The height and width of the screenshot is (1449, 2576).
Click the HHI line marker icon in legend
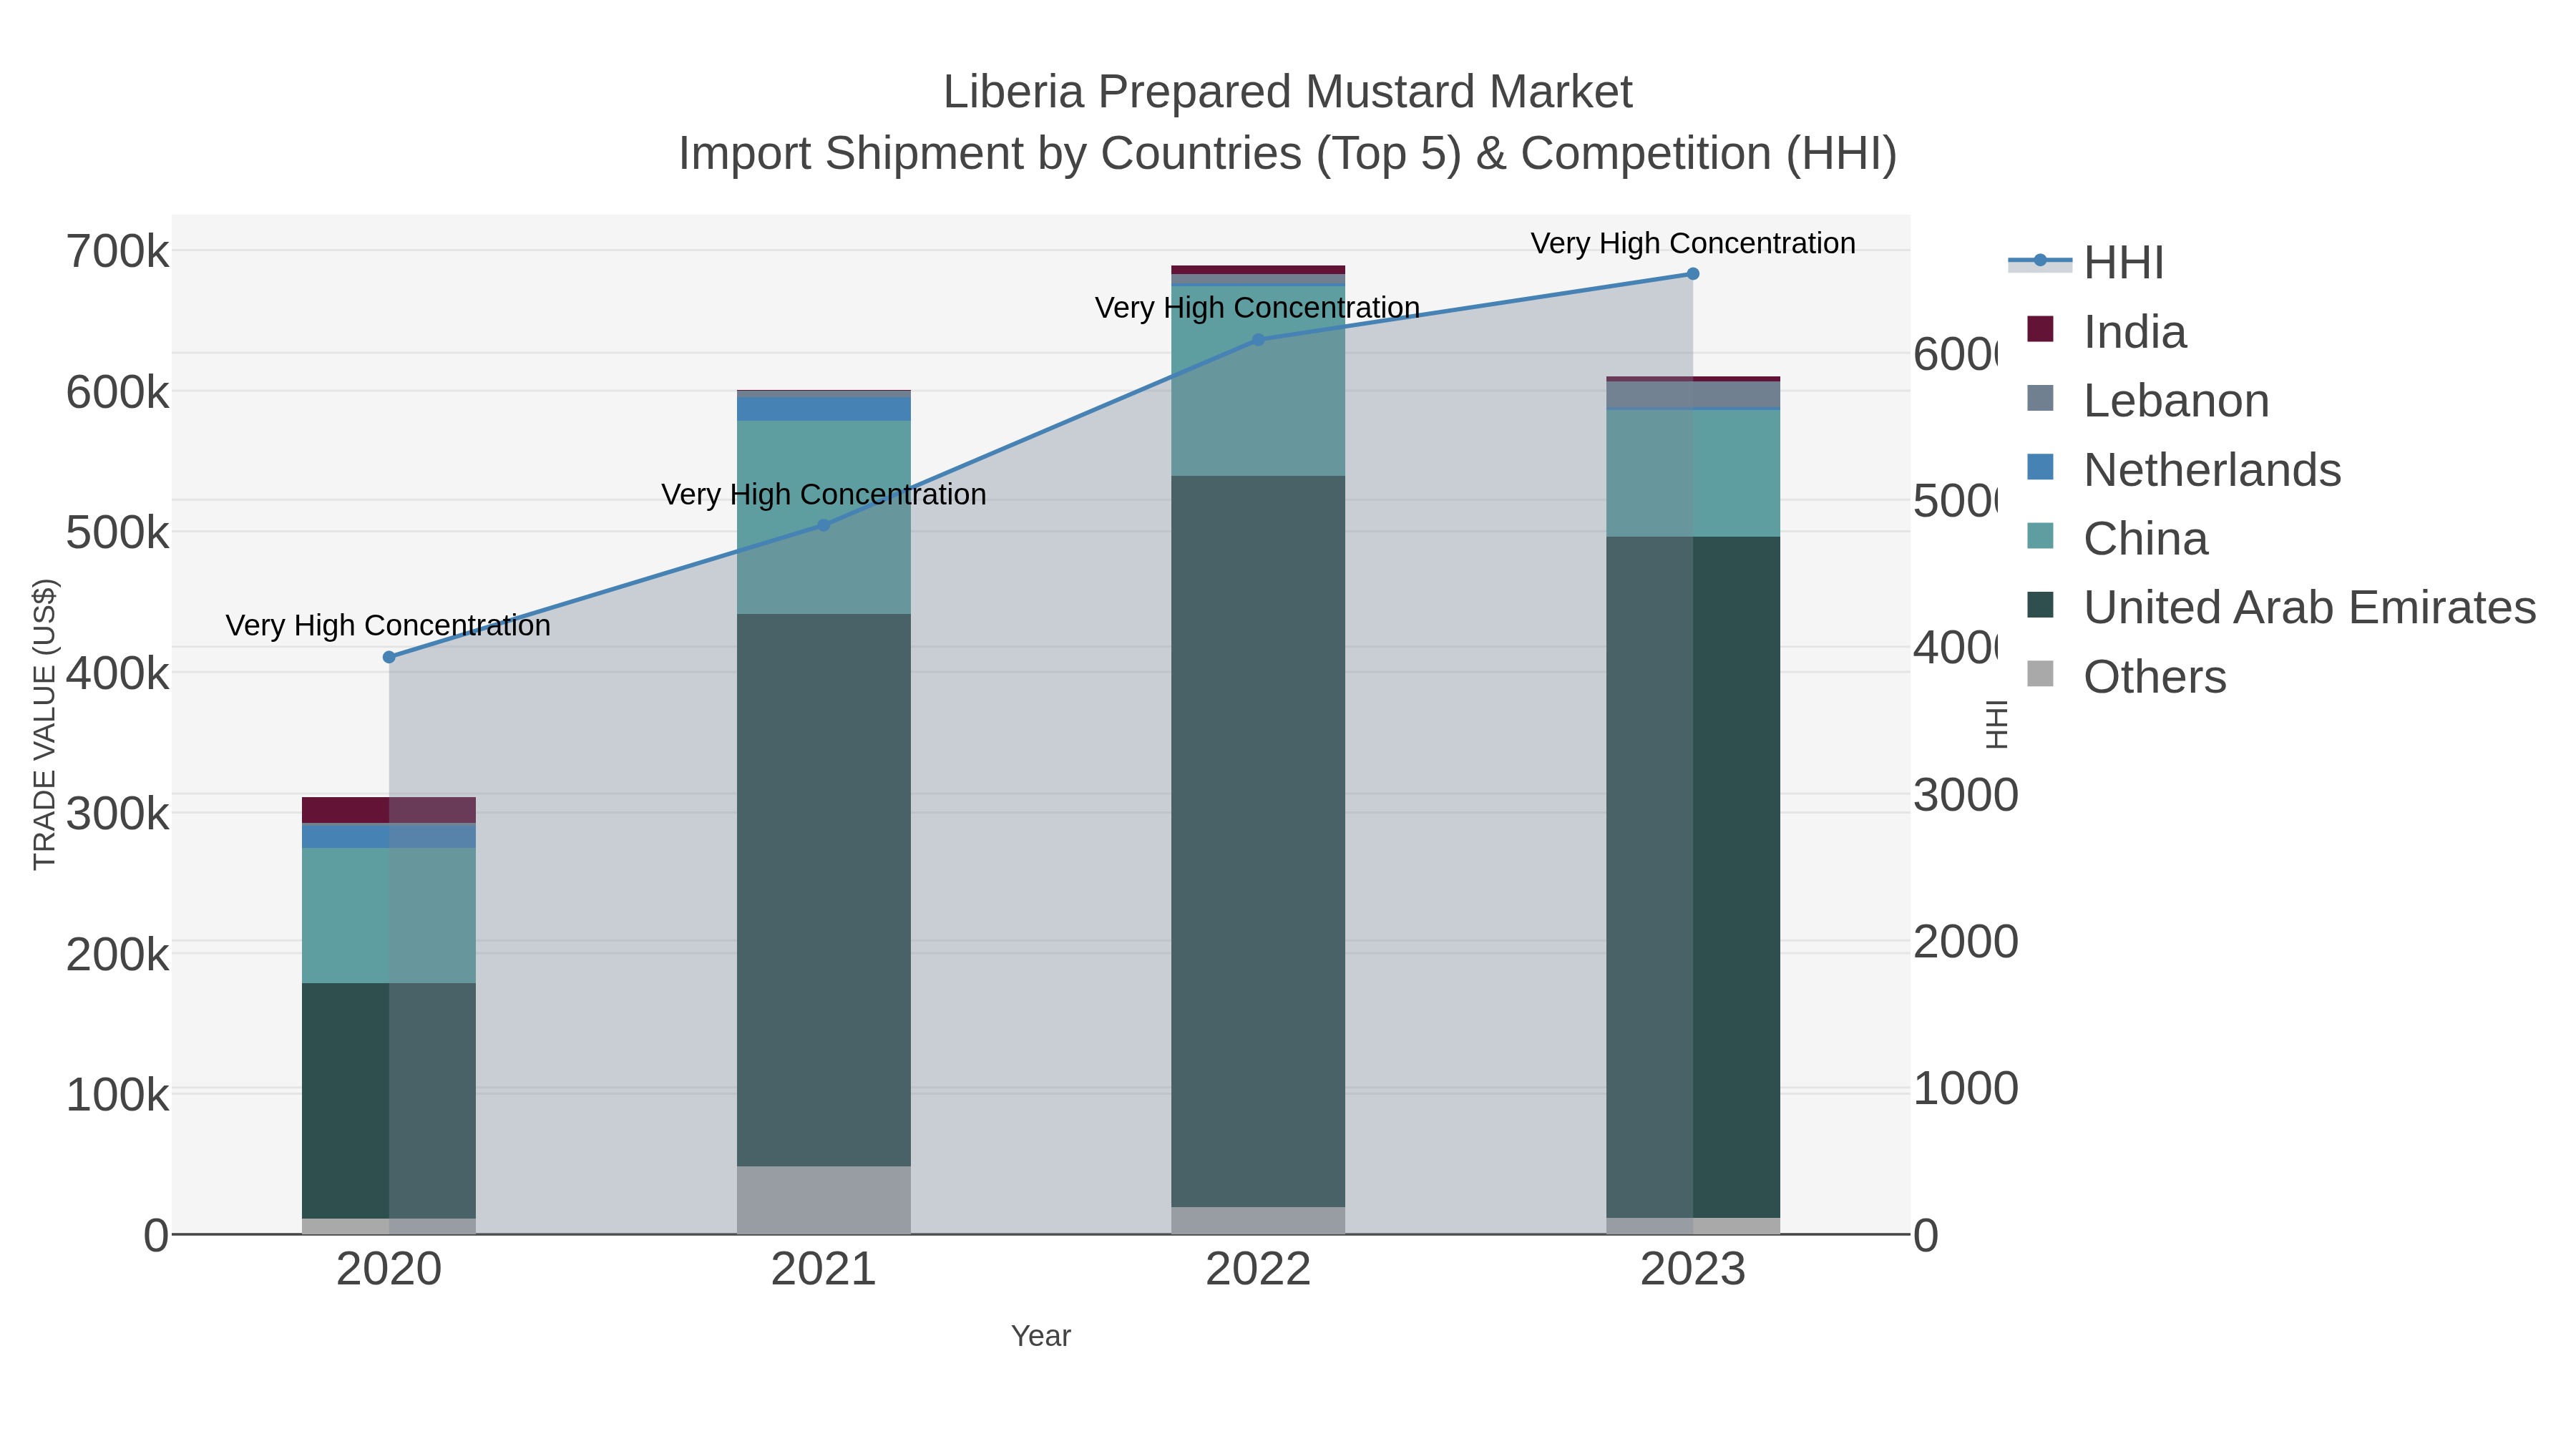(x=2040, y=261)
